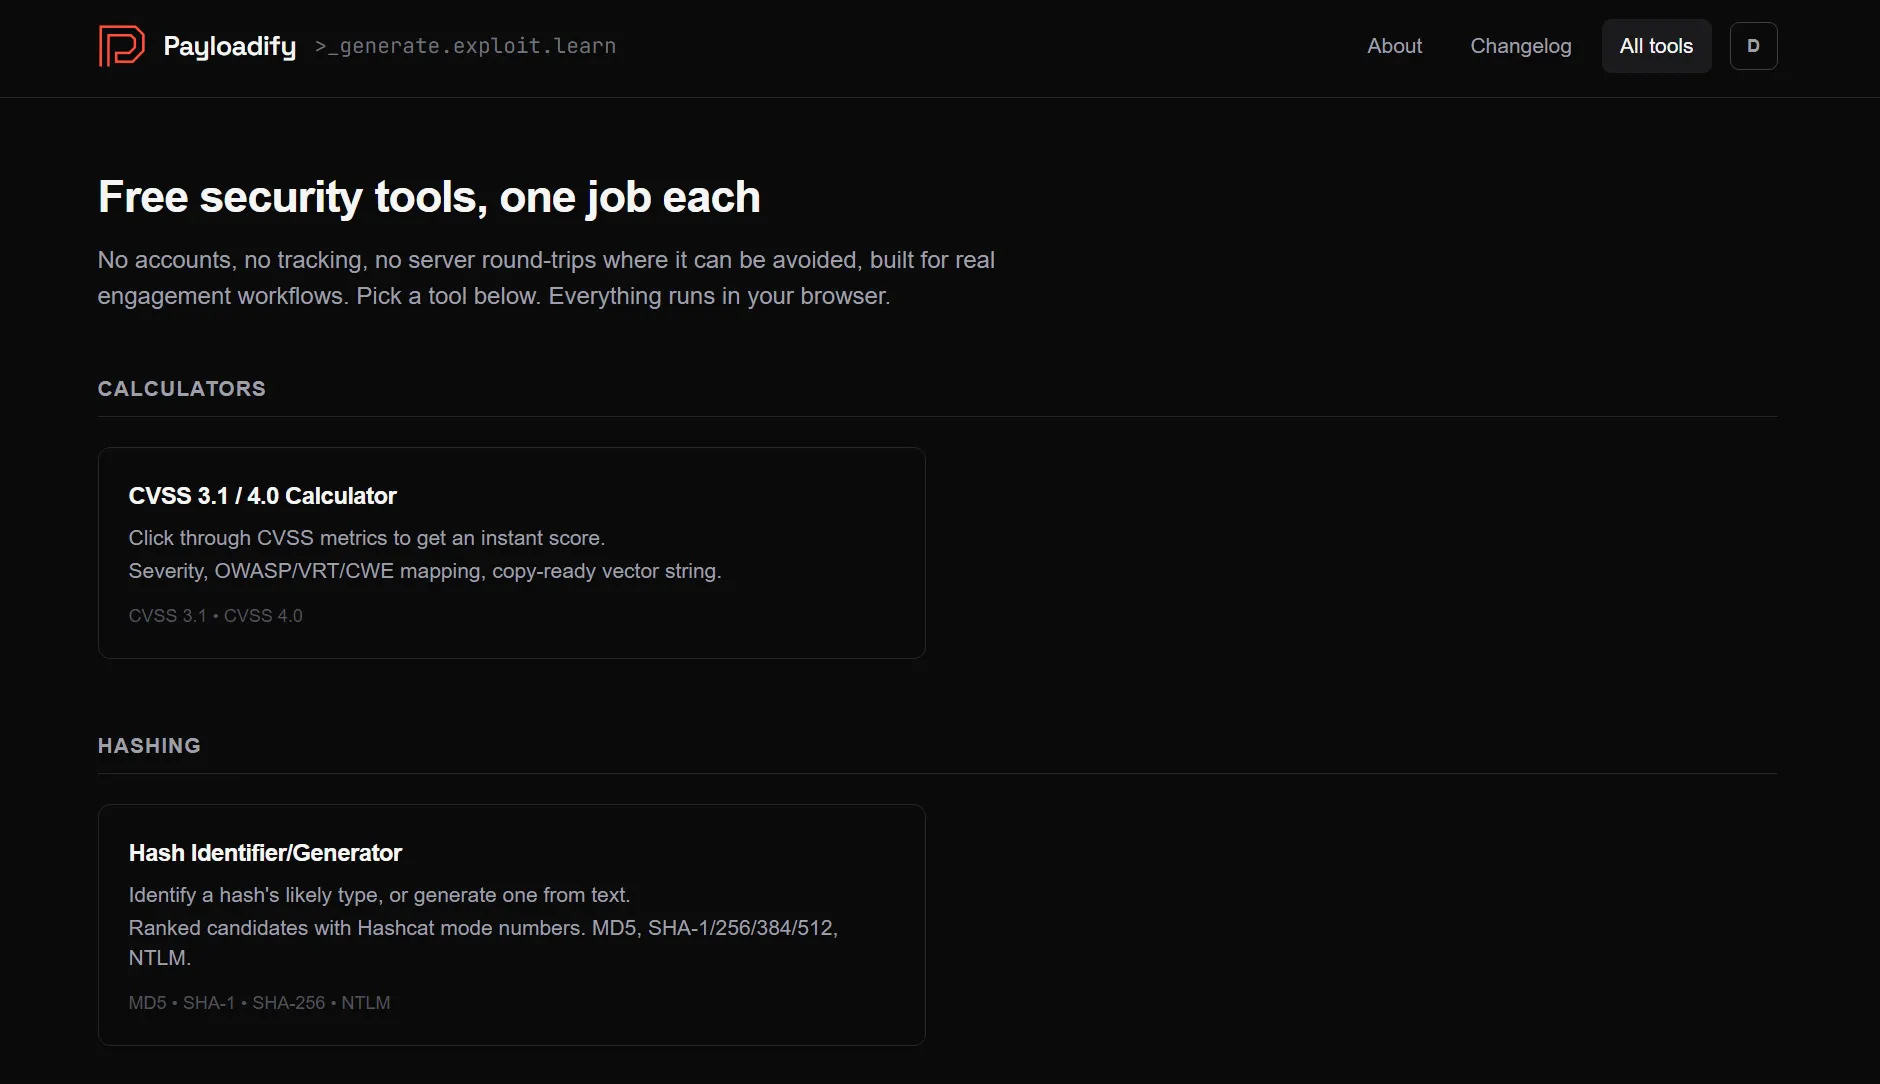The width and height of the screenshot is (1880, 1084).
Task: Open the Hash Identifier/Generator card
Action: coord(512,925)
